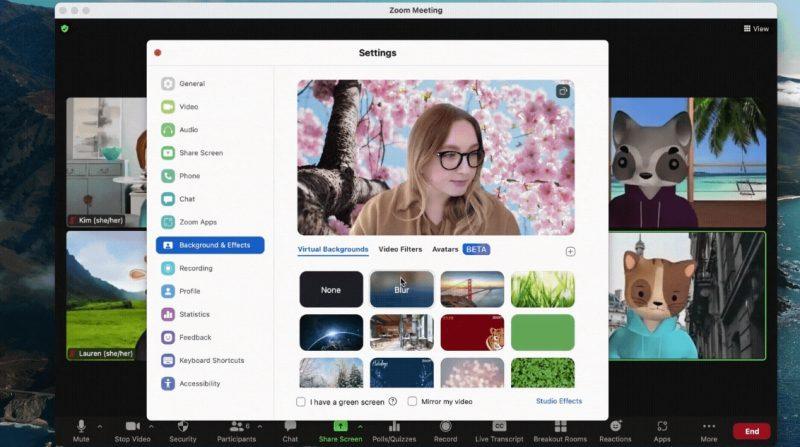Viewport: 800px width, 447px height.
Task: Select Earth from space background
Action: click(331, 332)
